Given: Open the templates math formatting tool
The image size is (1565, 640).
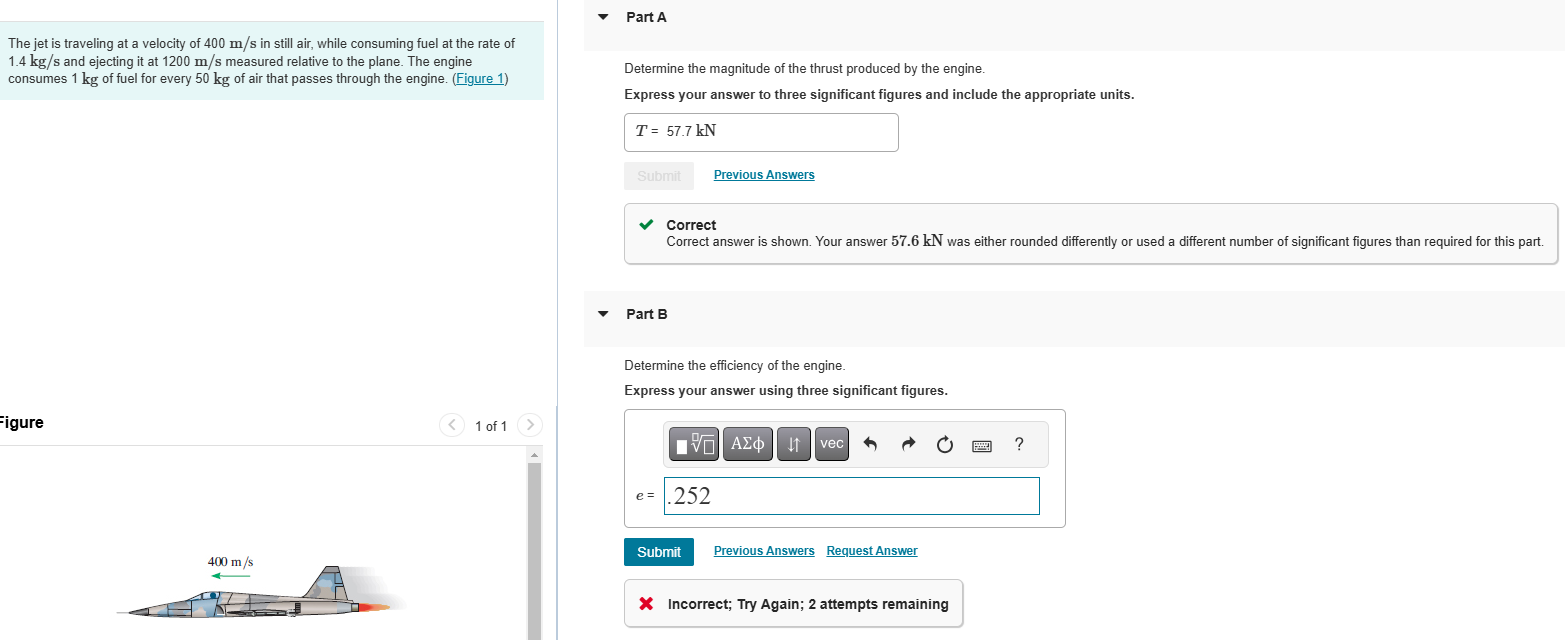Looking at the screenshot, I should pos(694,444).
